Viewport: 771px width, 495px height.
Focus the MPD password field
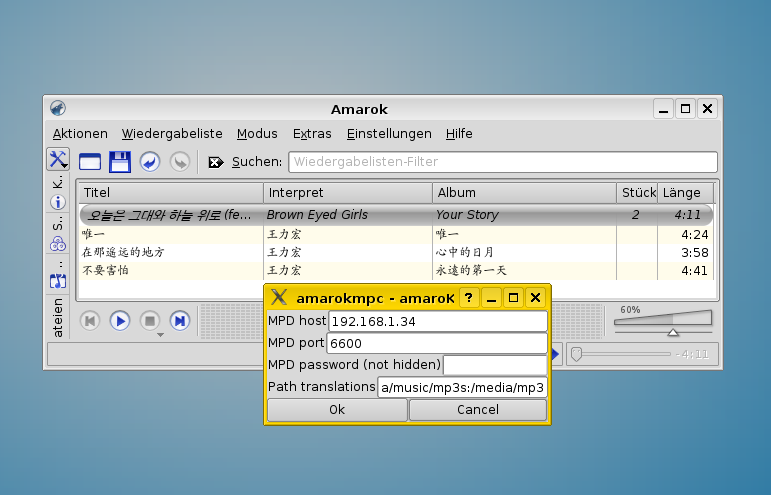point(495,365)
